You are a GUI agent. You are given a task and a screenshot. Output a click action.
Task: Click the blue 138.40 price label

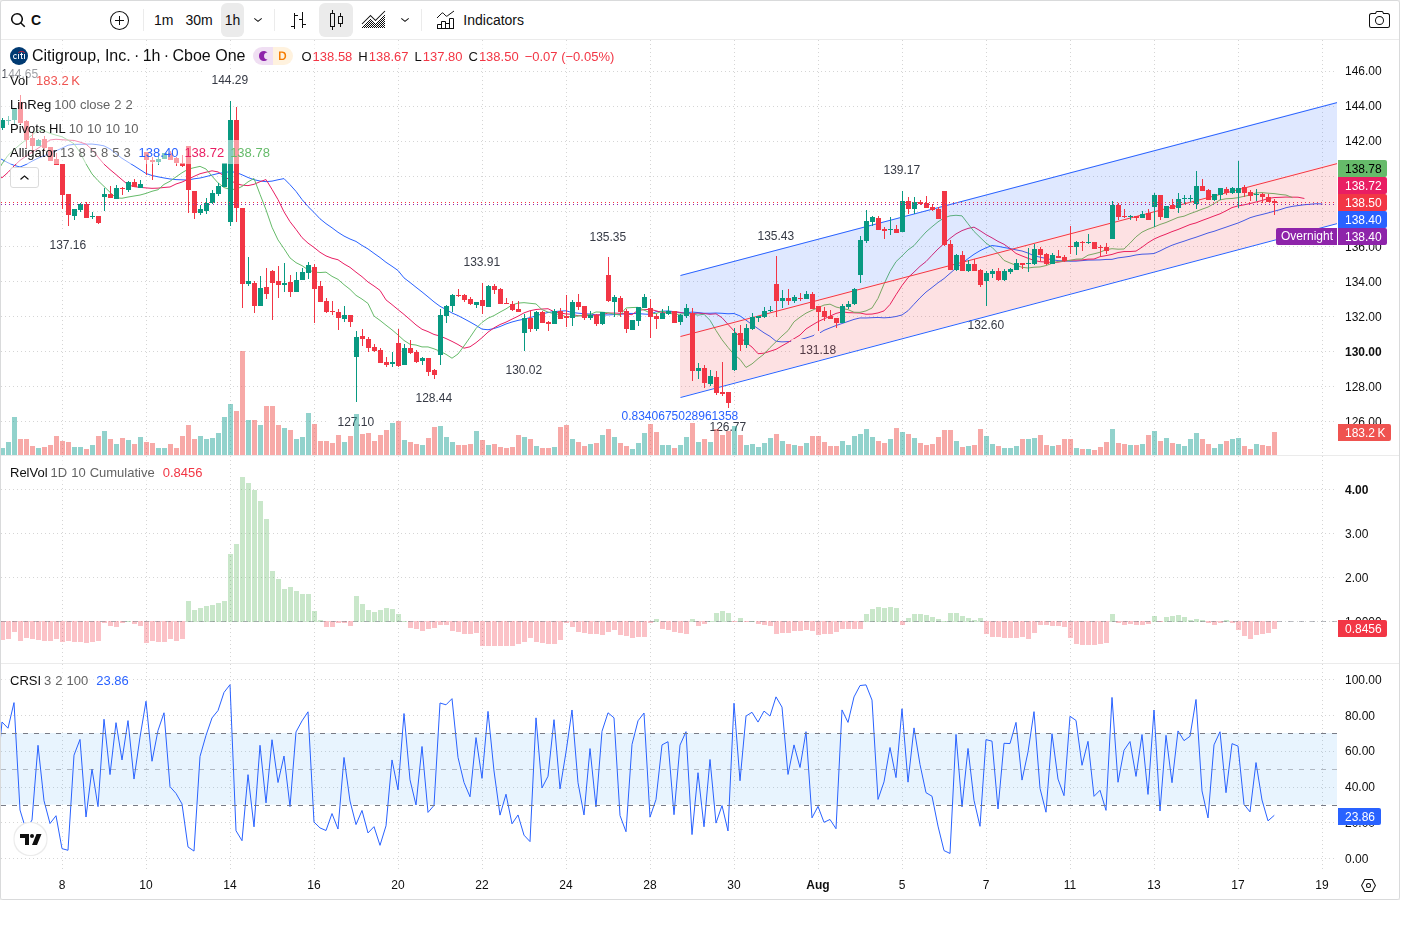1362,220
